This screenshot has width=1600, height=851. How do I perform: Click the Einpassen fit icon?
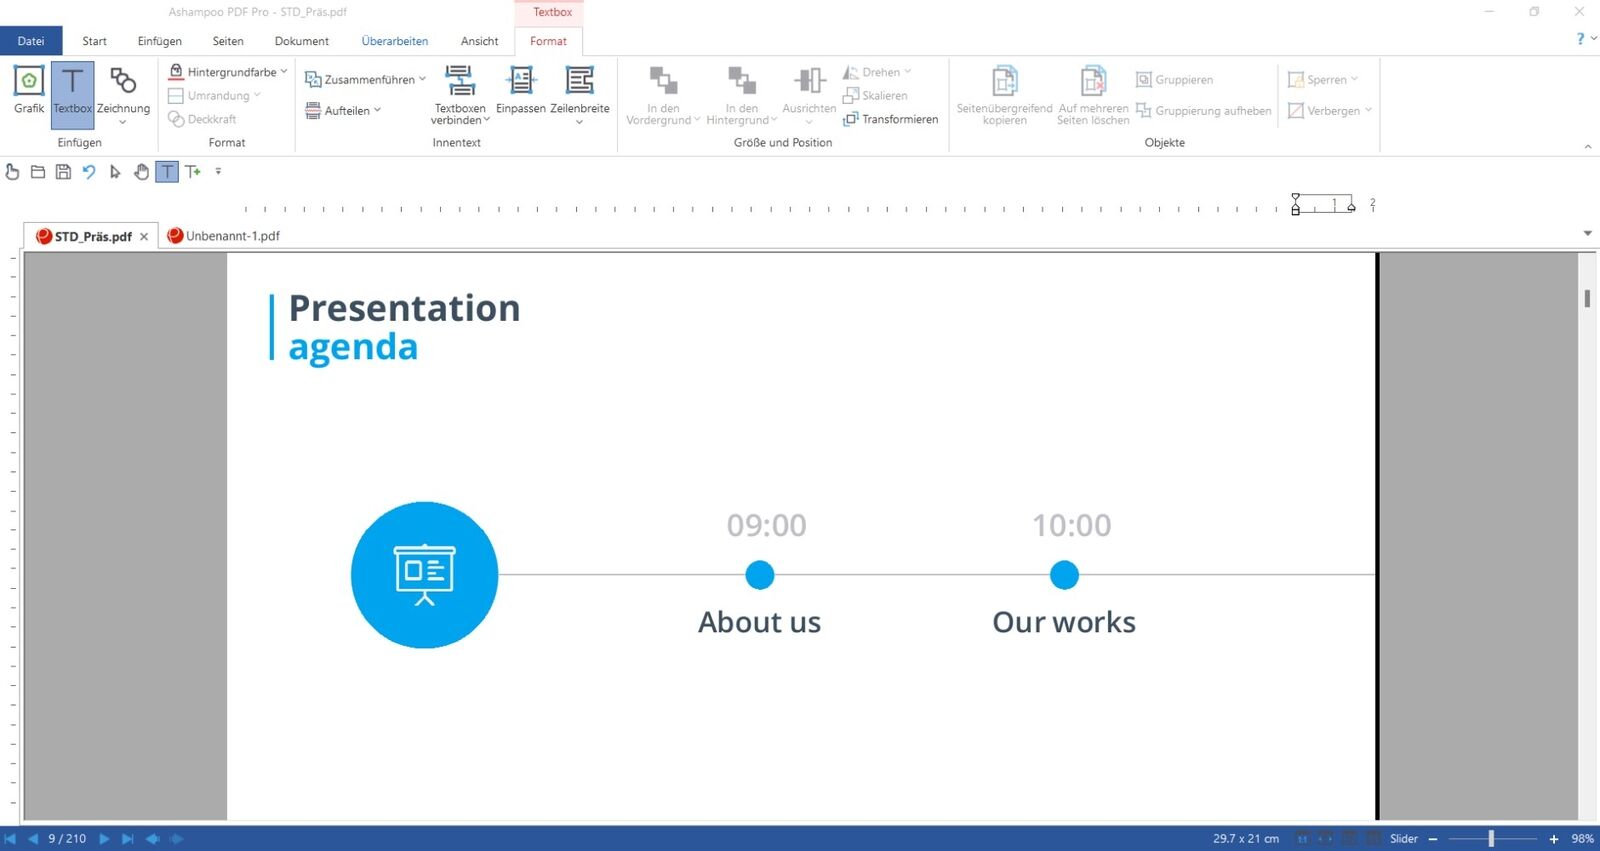pos(521,90)
